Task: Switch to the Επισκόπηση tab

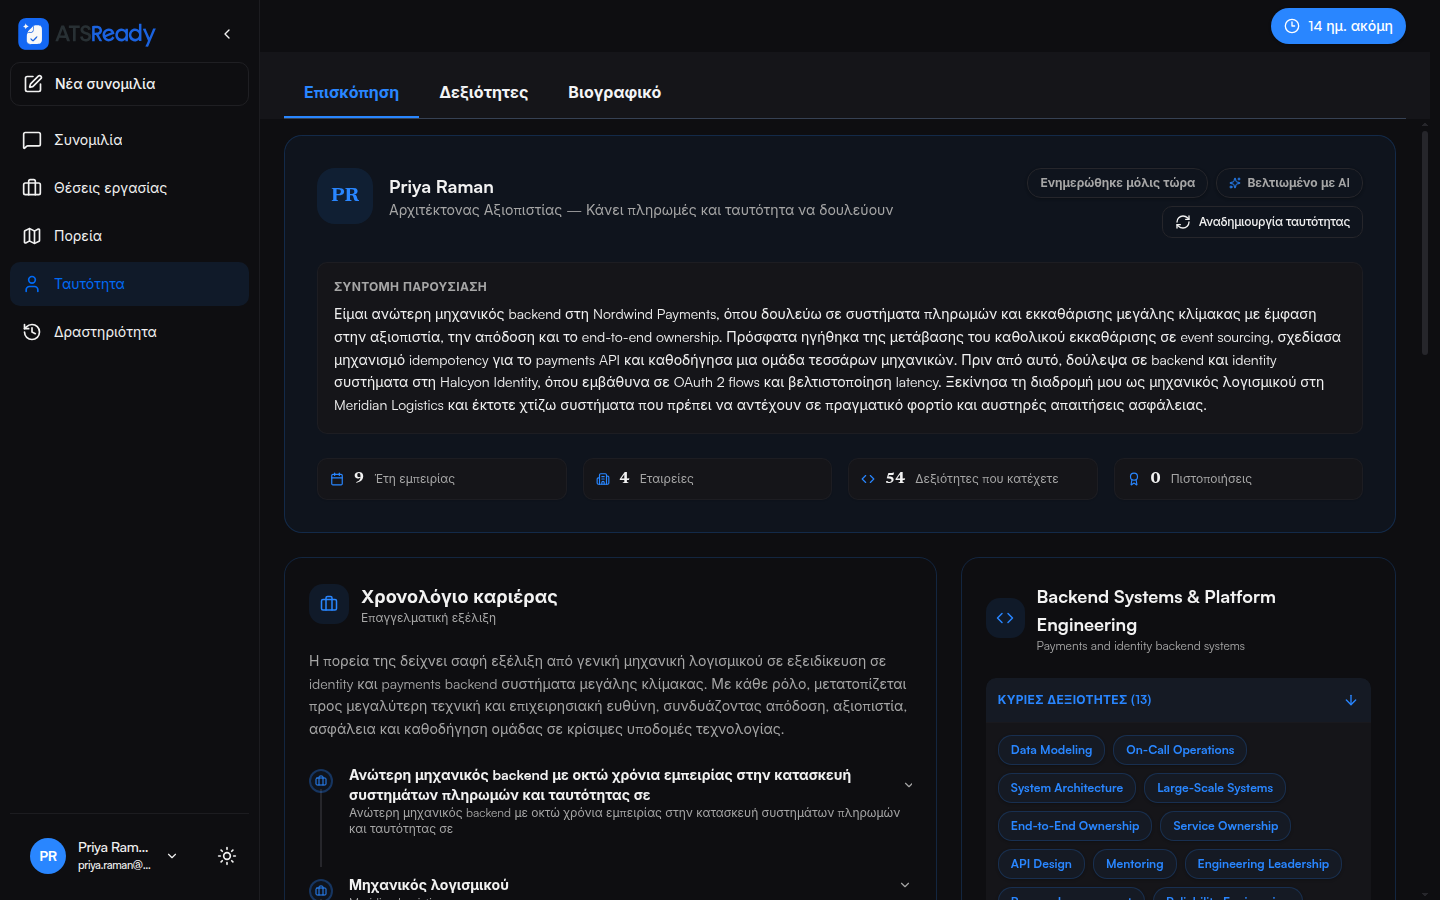Action: click(351, 92)
